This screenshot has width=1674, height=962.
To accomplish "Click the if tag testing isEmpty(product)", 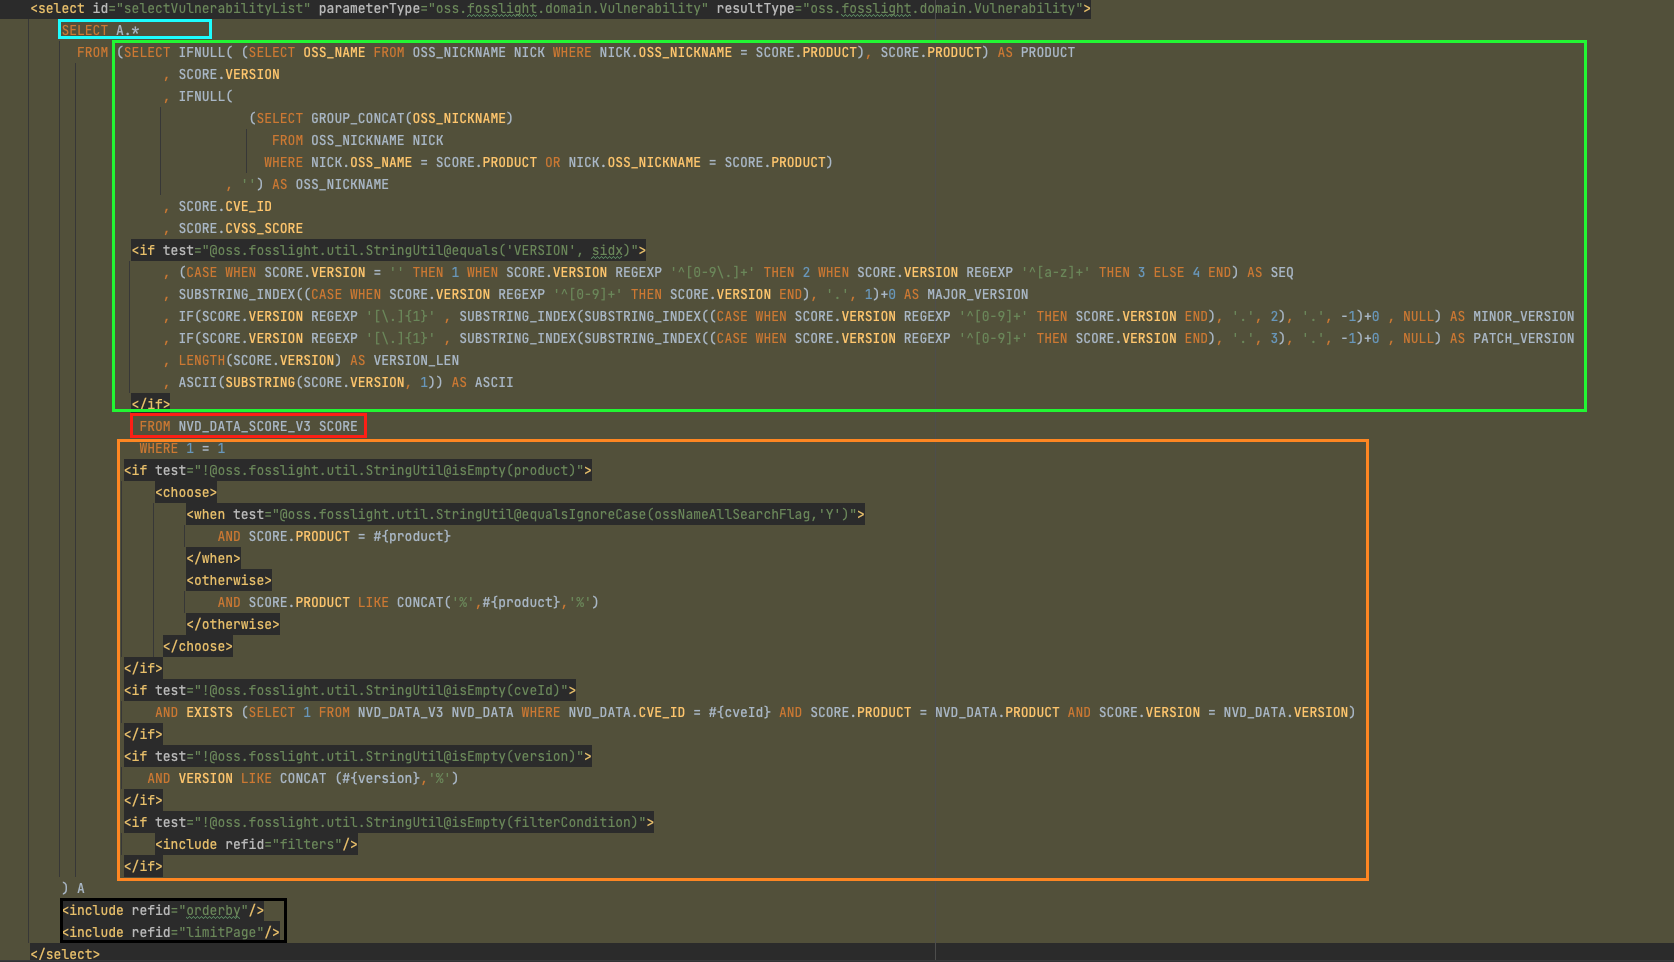I will 358,470.
